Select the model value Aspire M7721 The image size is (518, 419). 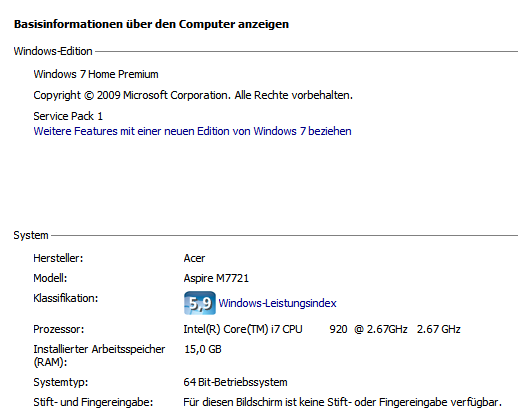(216, 278)
